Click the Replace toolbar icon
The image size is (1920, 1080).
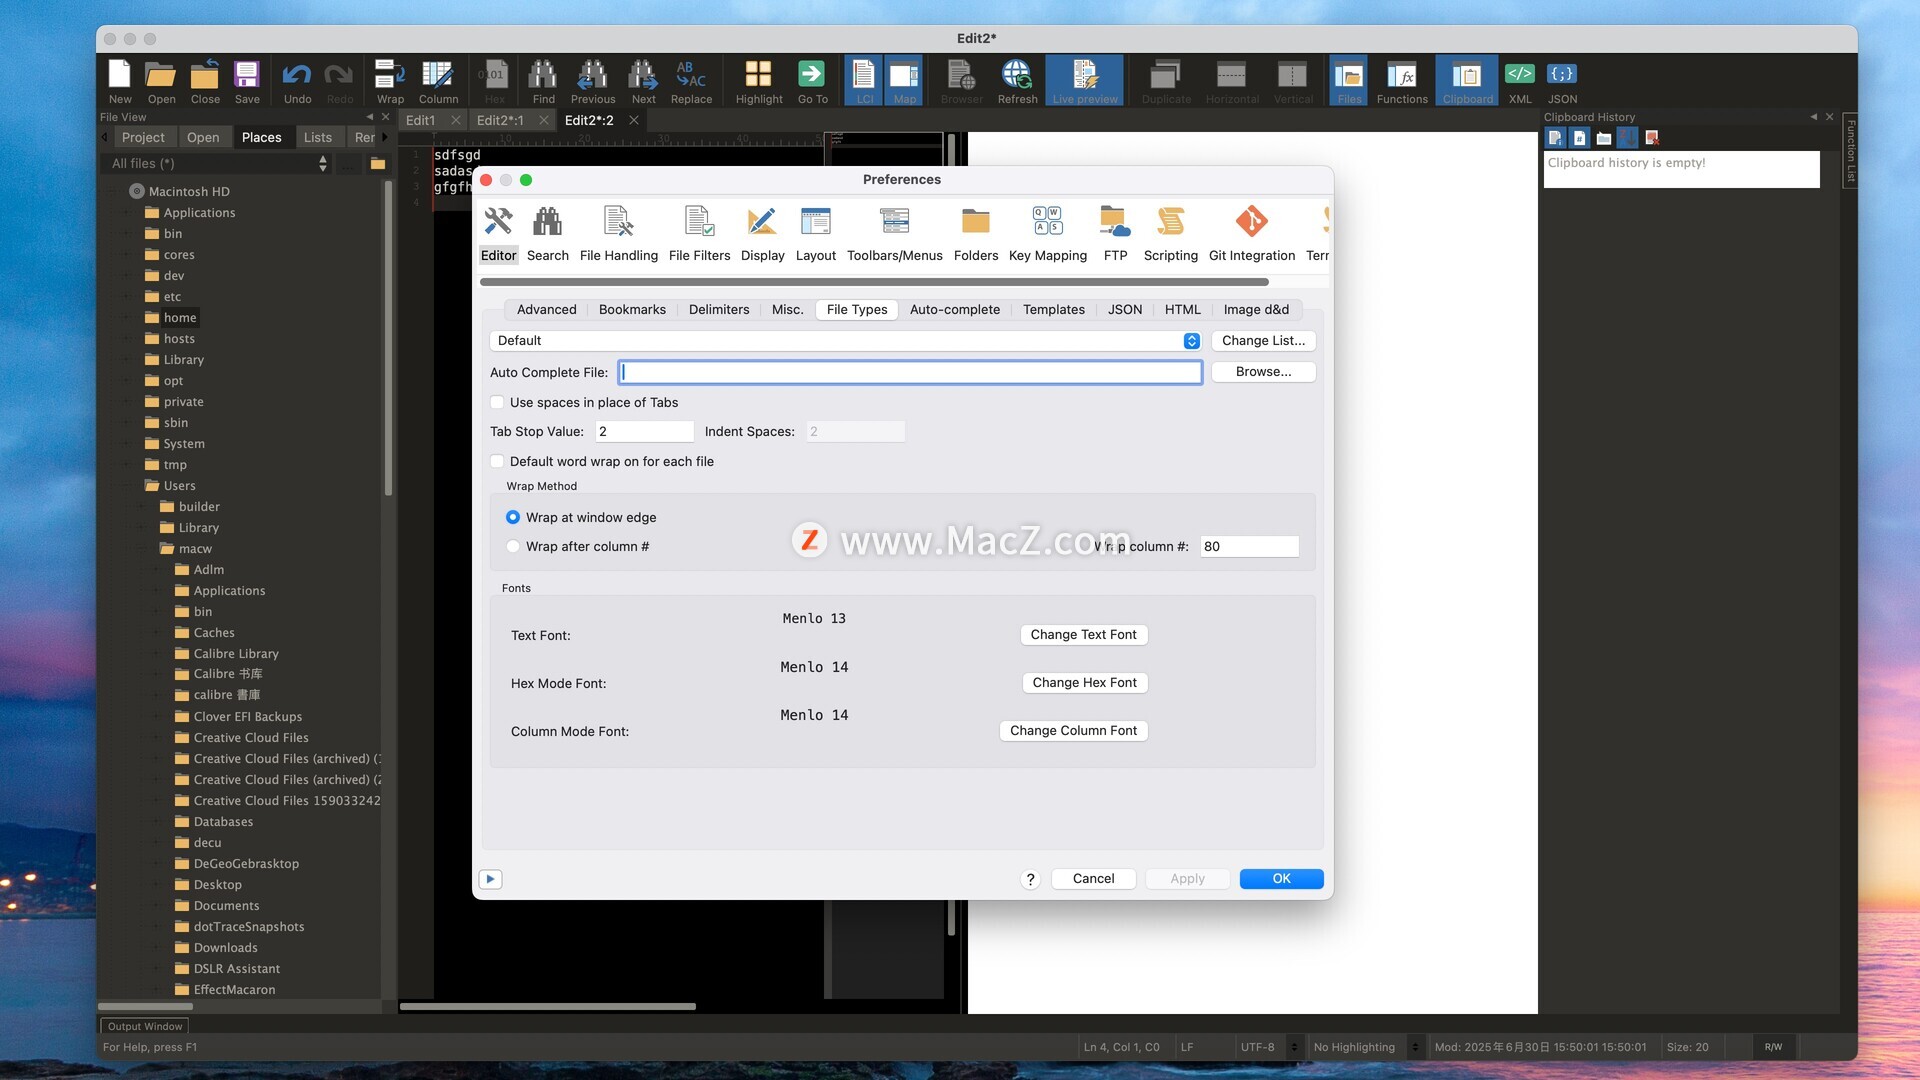coord(691,81)
